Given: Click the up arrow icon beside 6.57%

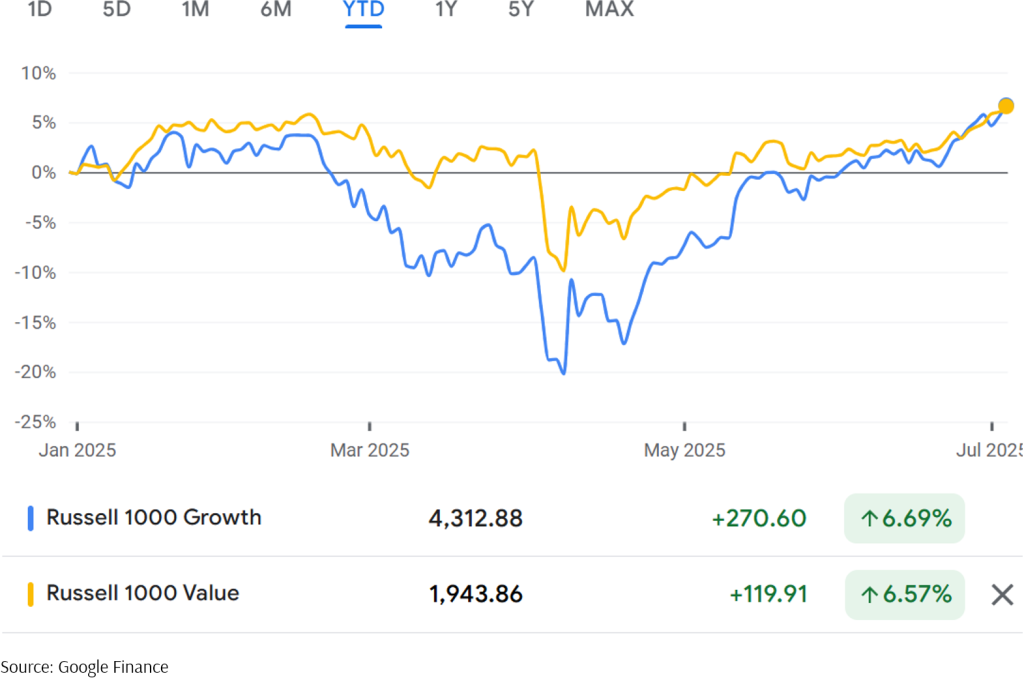Looking at the screenshot, I should (869, 595).
